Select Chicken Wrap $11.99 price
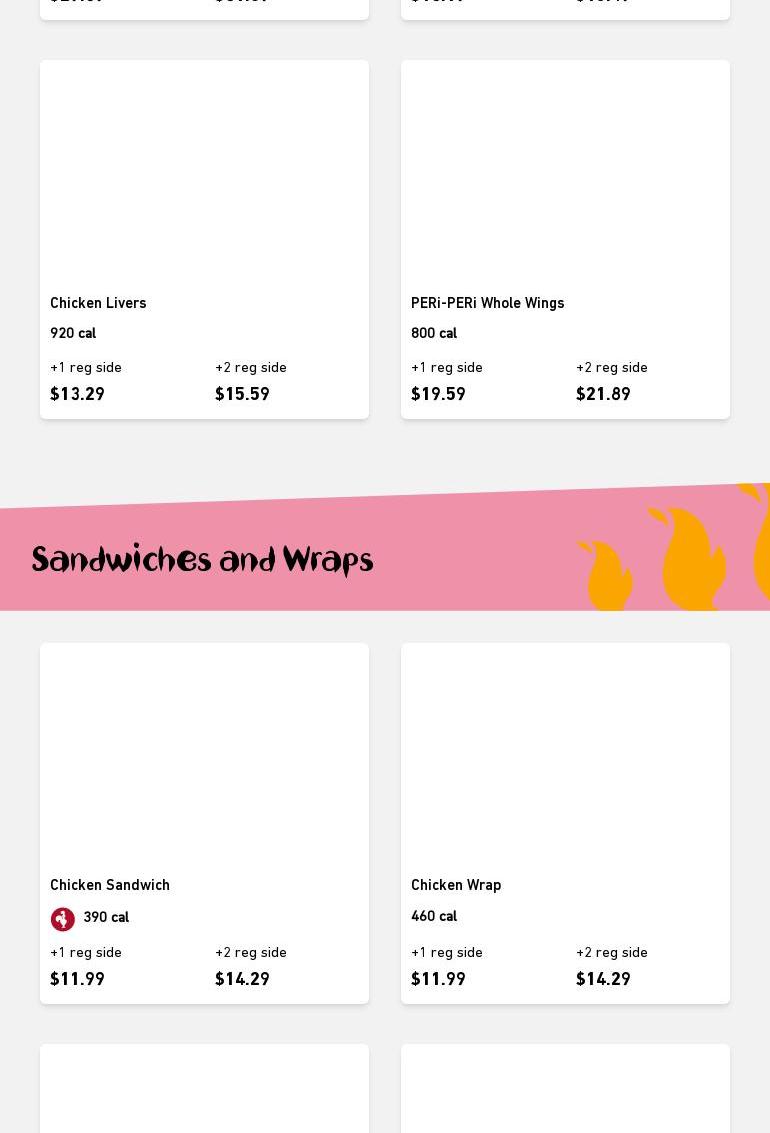The height and width of the screenshot is (1133, 770). pyautogui.click(x=438, y=979)
